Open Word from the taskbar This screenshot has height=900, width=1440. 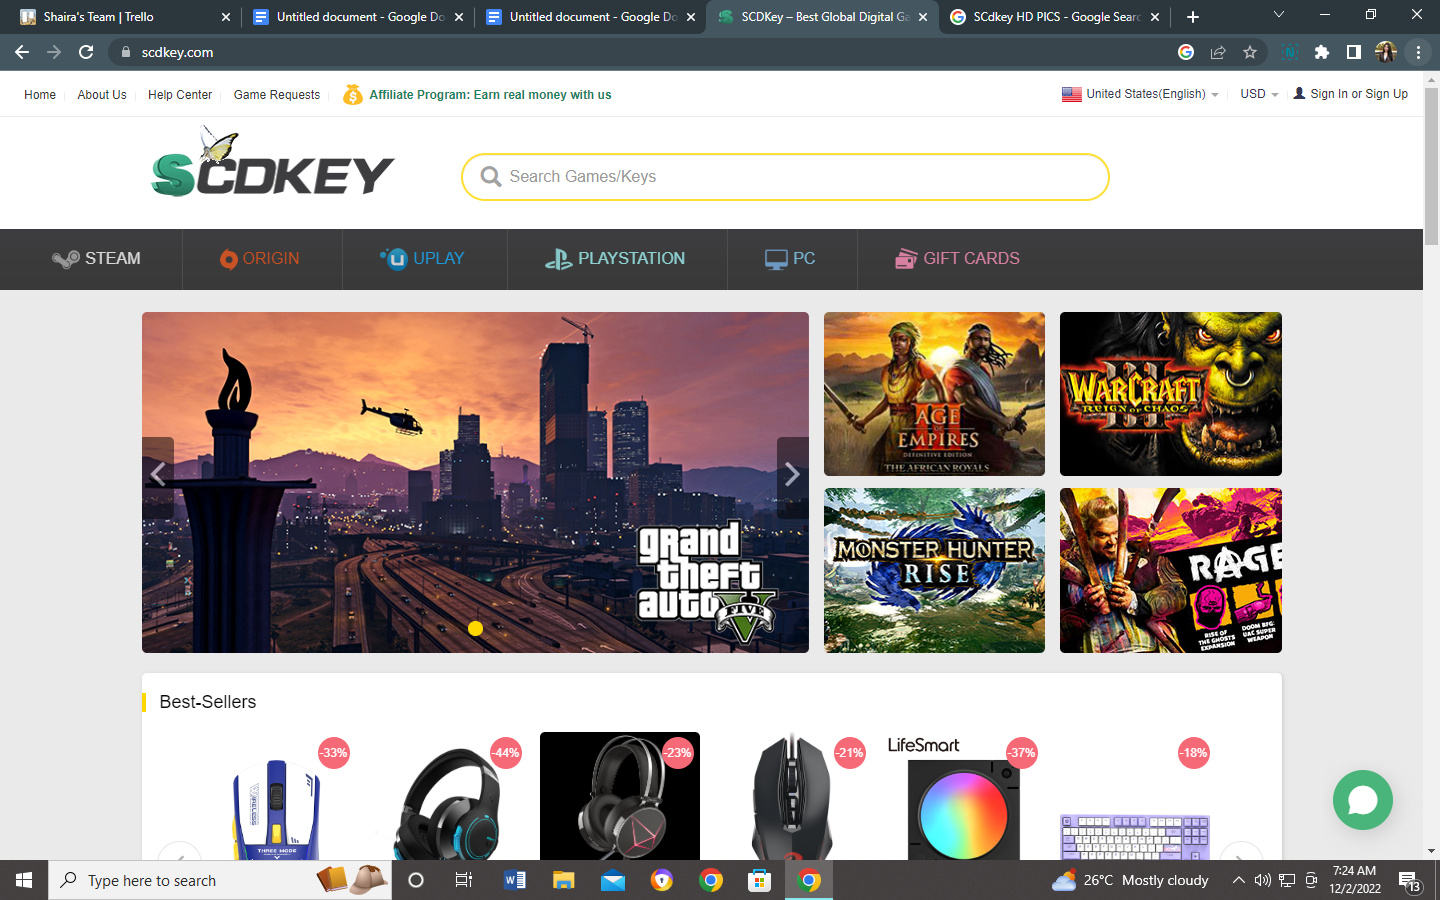click(515, 880)
